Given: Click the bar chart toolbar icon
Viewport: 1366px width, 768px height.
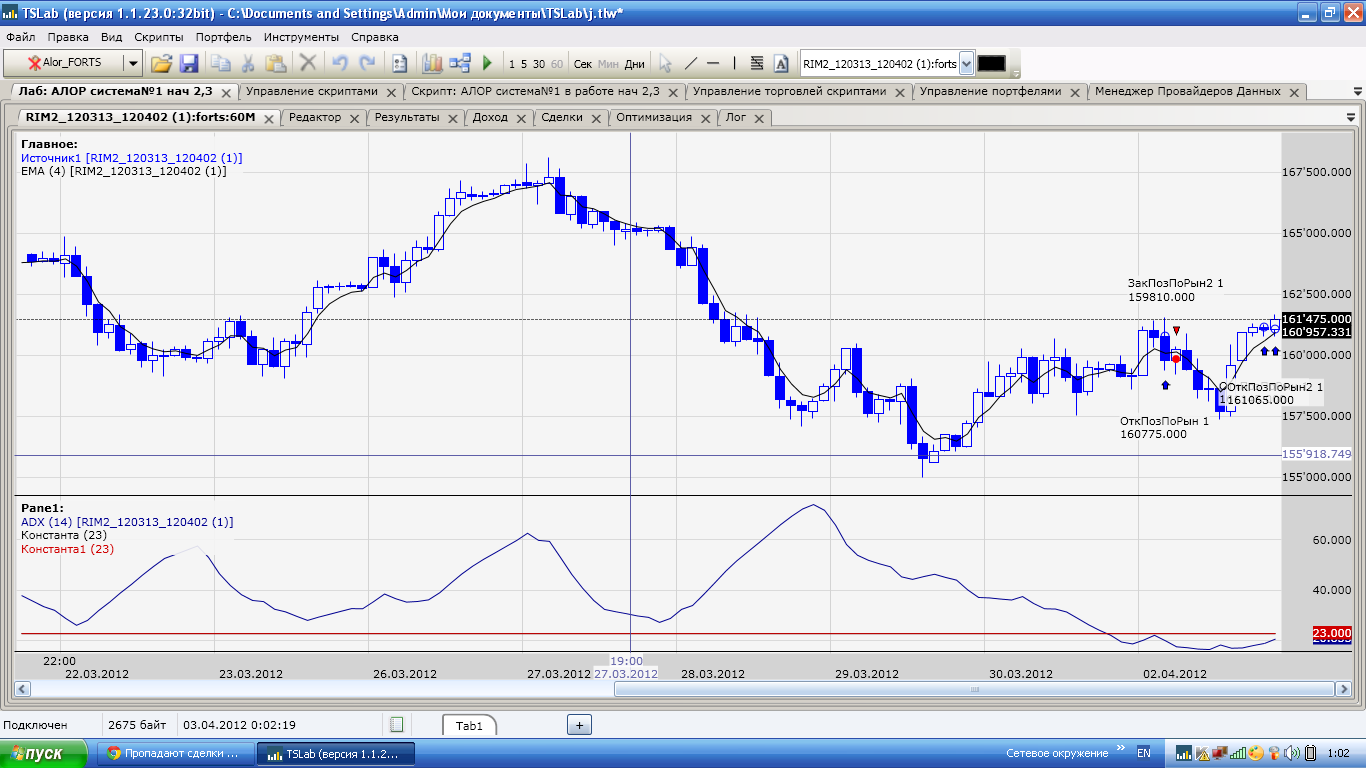Looking at the screenshot, I should tap(432, 63).
